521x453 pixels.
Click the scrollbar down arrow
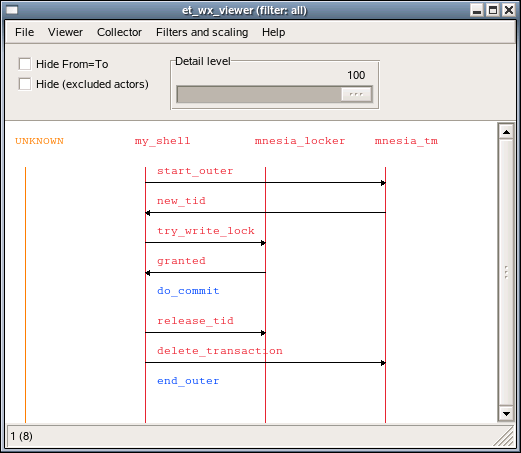[506, 414]
